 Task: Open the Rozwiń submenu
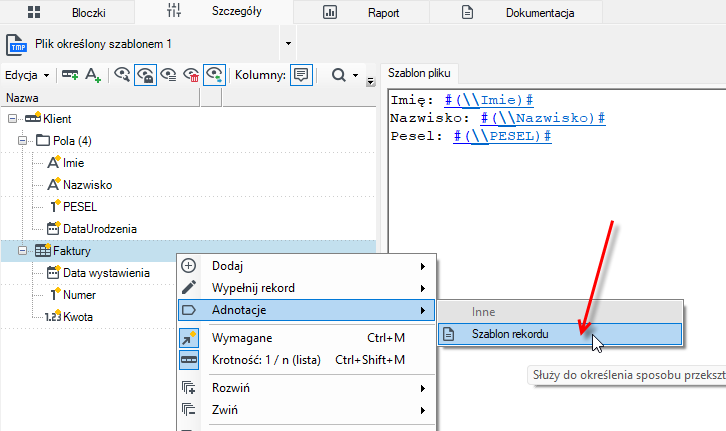click(307, 388)
